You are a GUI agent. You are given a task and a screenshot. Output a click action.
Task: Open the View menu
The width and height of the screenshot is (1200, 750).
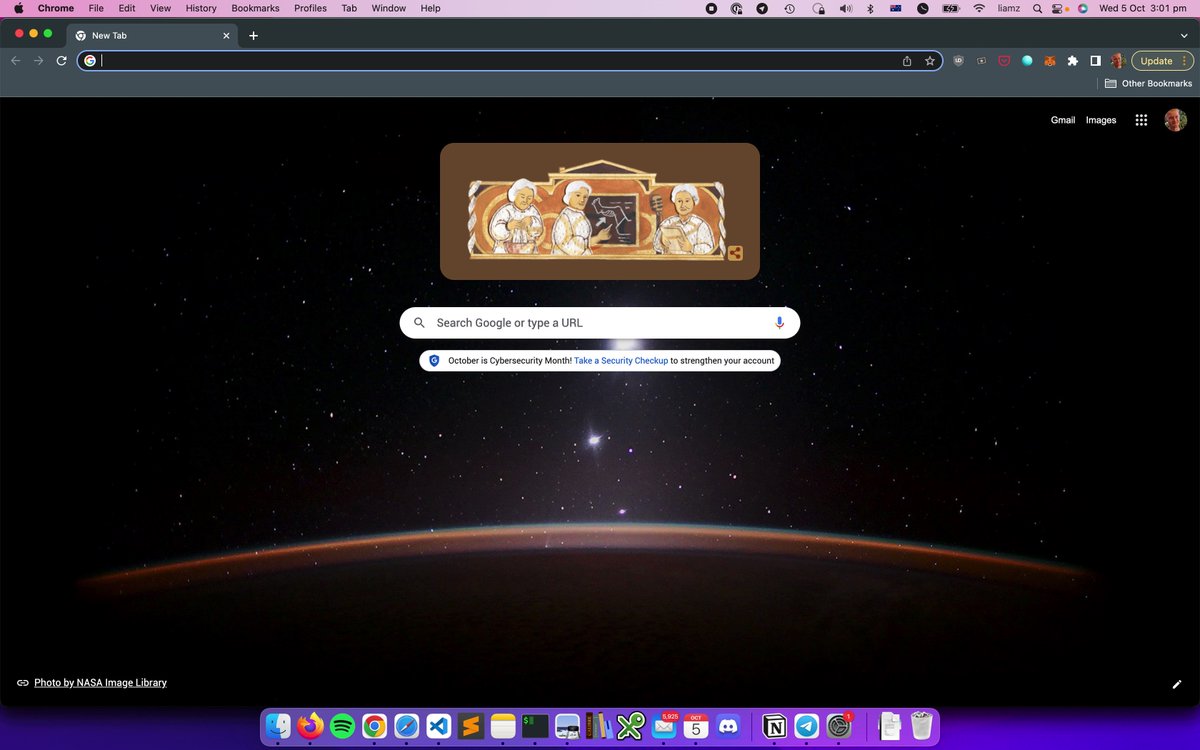(x=160, y=8)
